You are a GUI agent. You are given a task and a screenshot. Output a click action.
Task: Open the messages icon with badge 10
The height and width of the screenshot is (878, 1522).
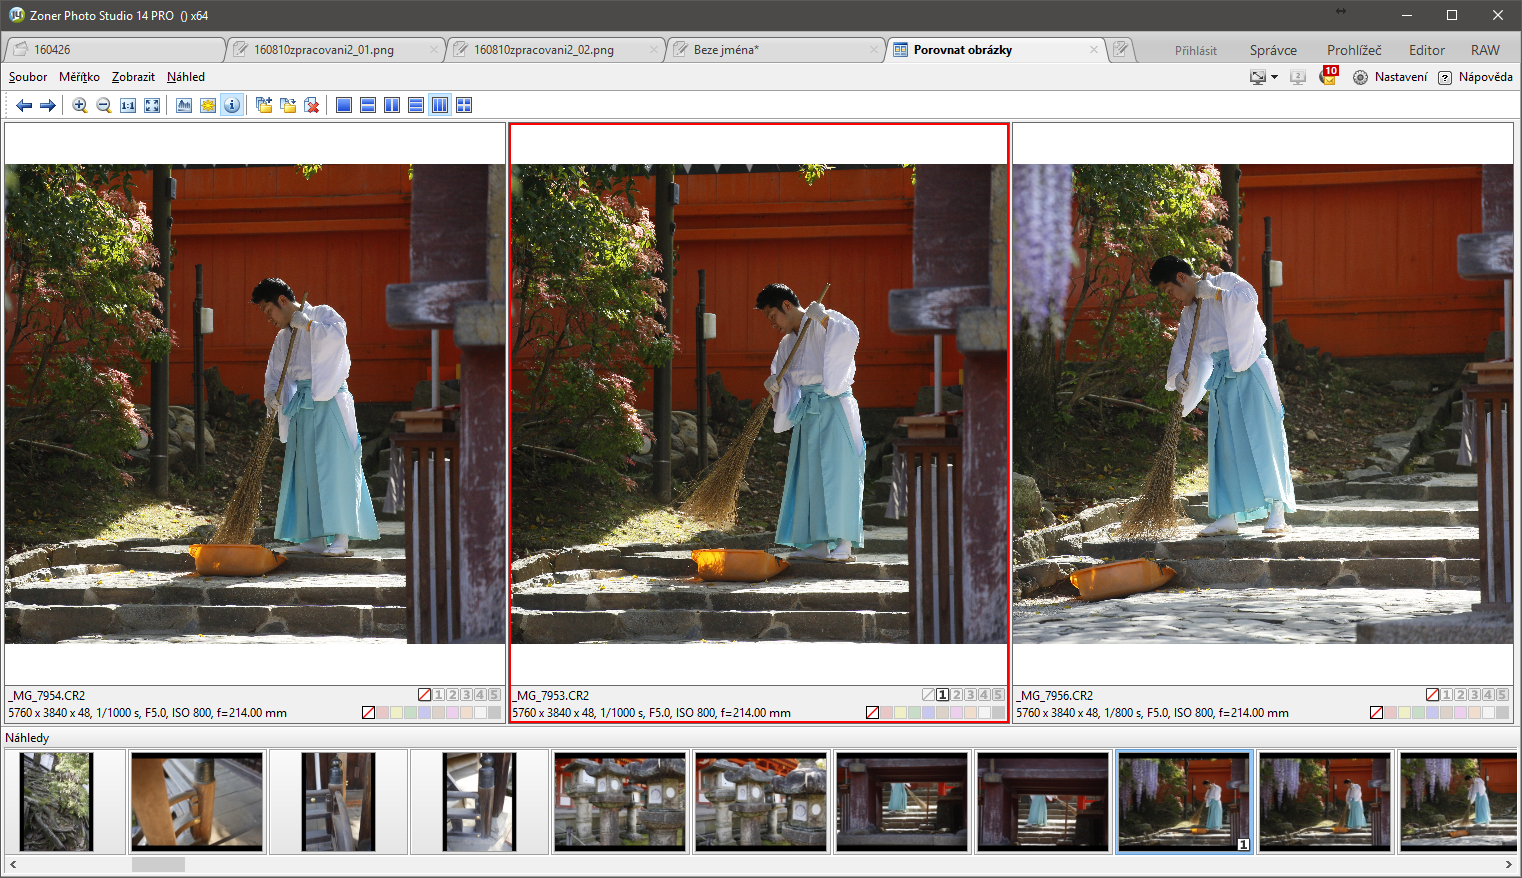tap(1328, 77)
